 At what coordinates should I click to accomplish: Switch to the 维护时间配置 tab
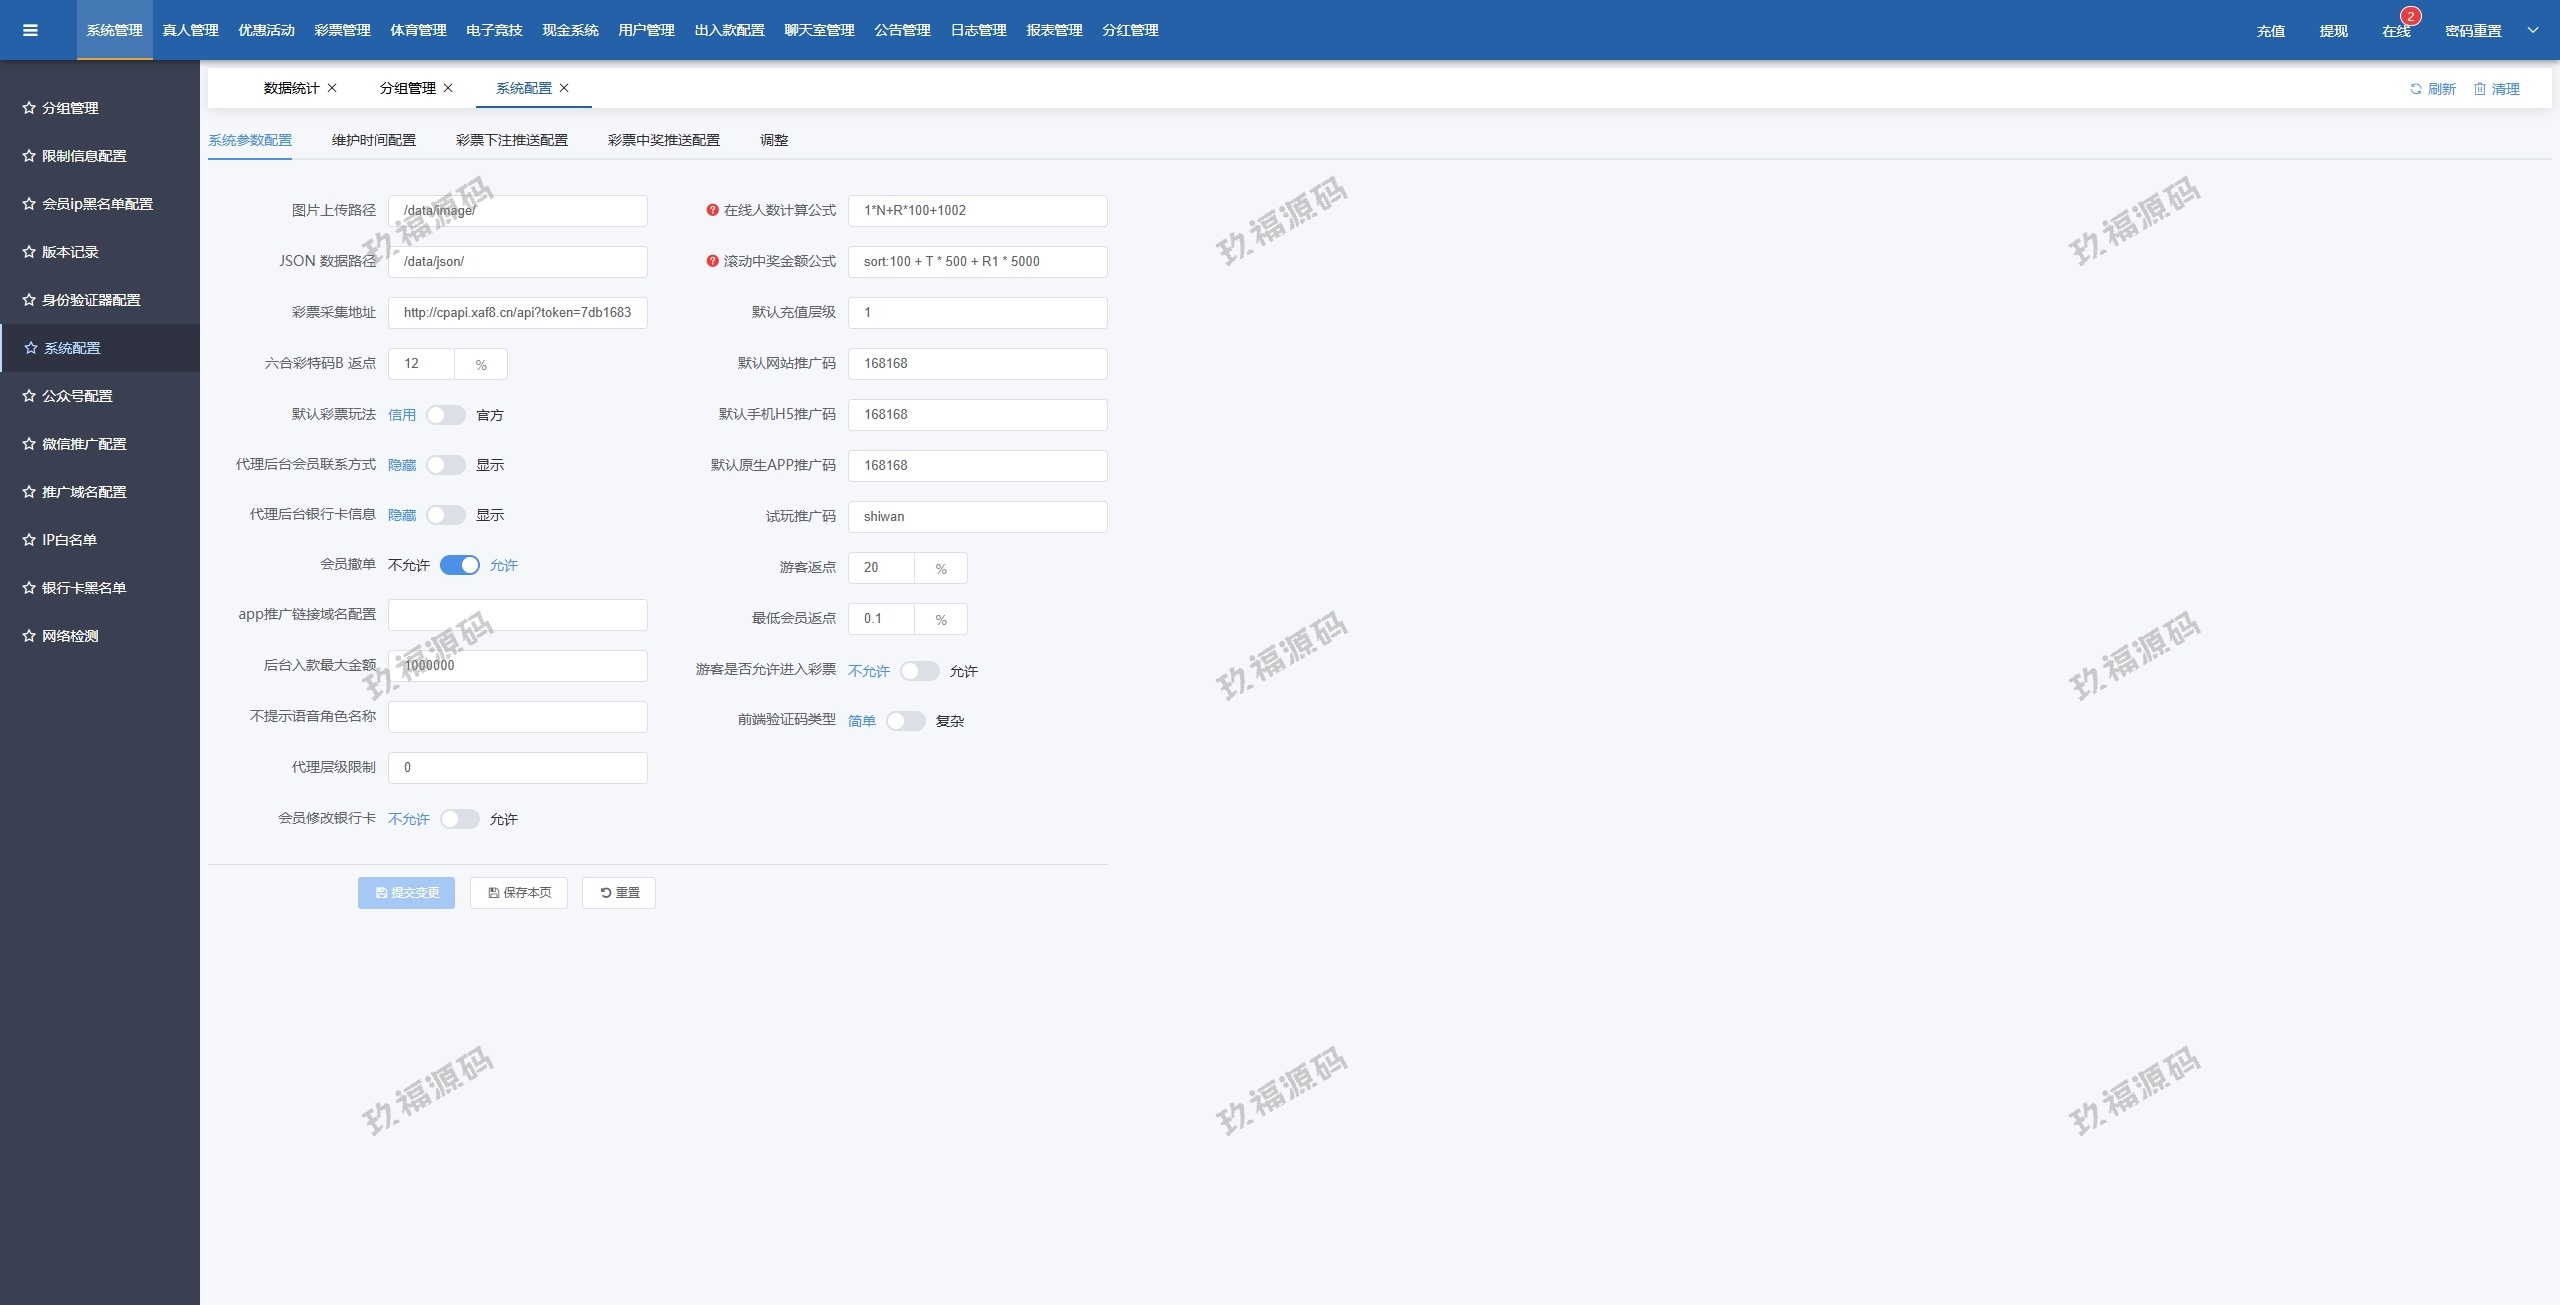(x=373, y=140)
